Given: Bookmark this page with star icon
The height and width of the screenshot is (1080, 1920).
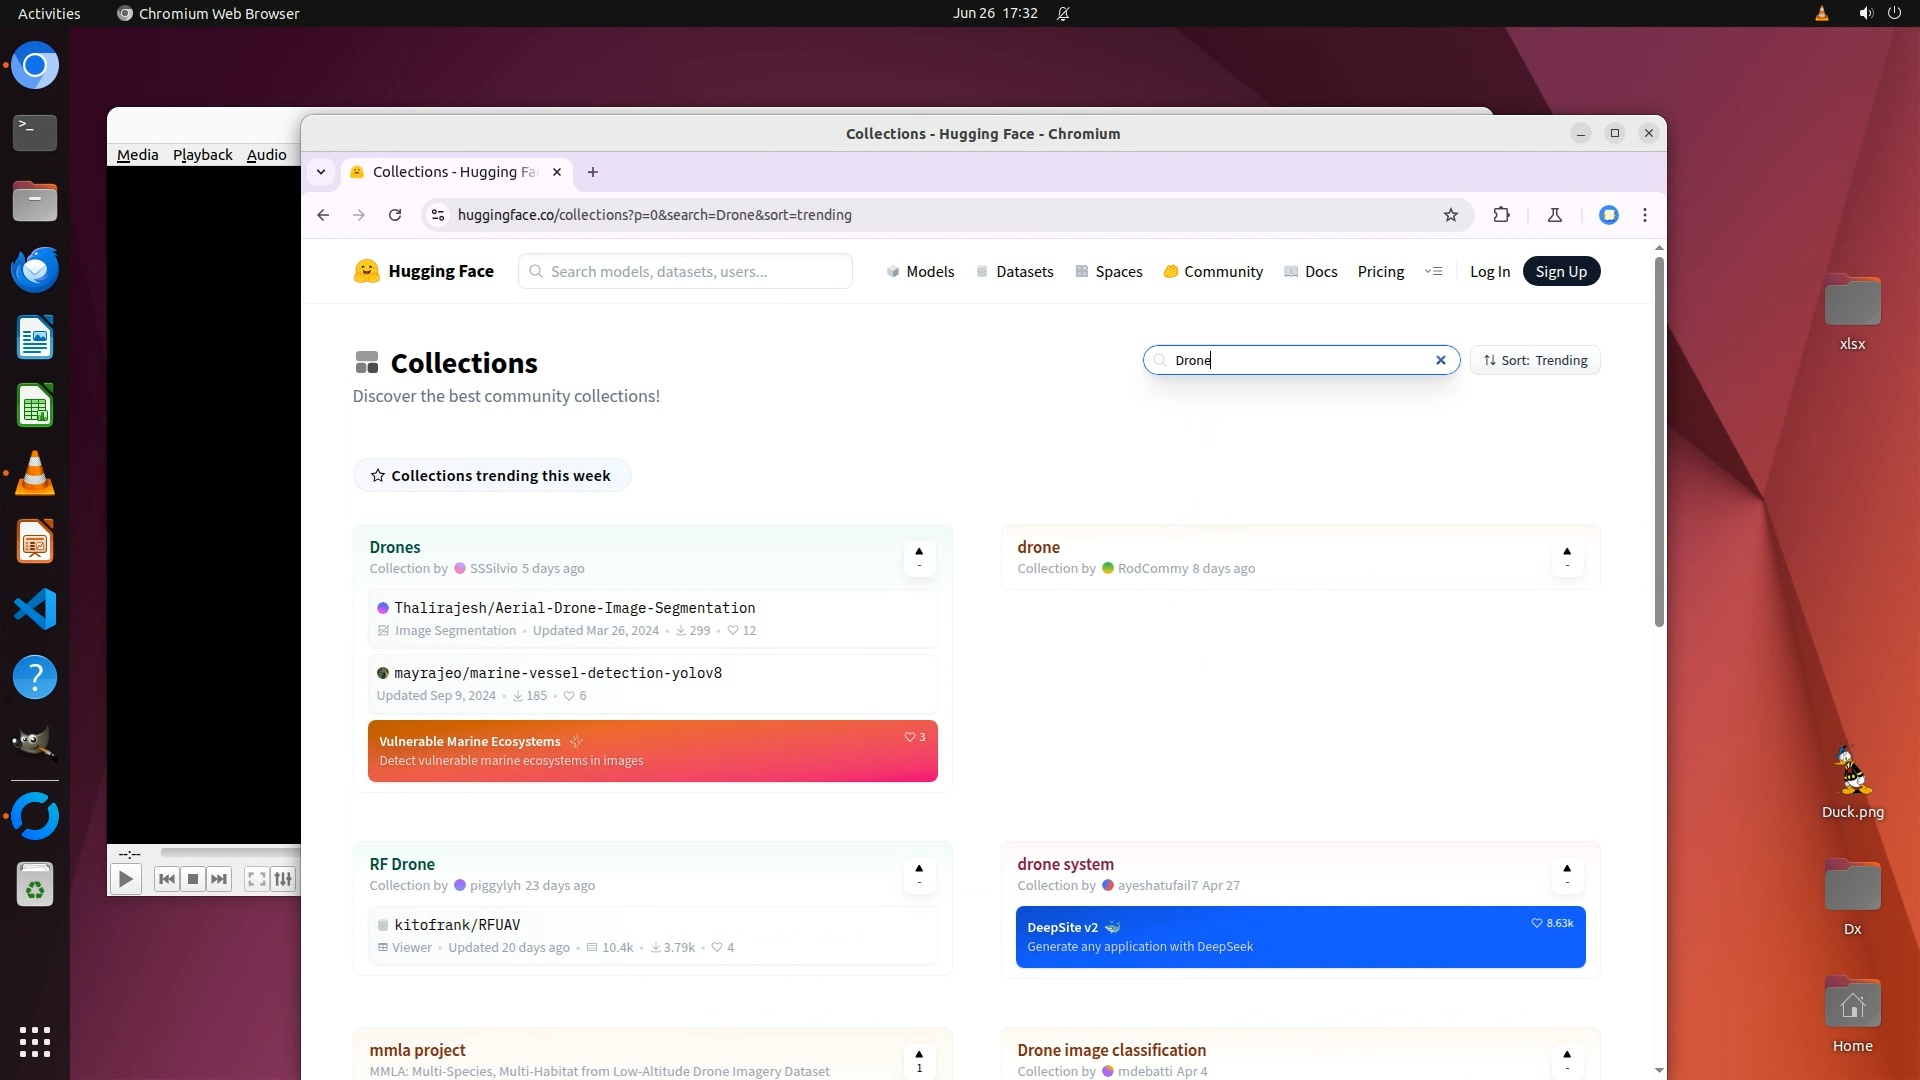Looking at the screenshot, I should 1451,215.
